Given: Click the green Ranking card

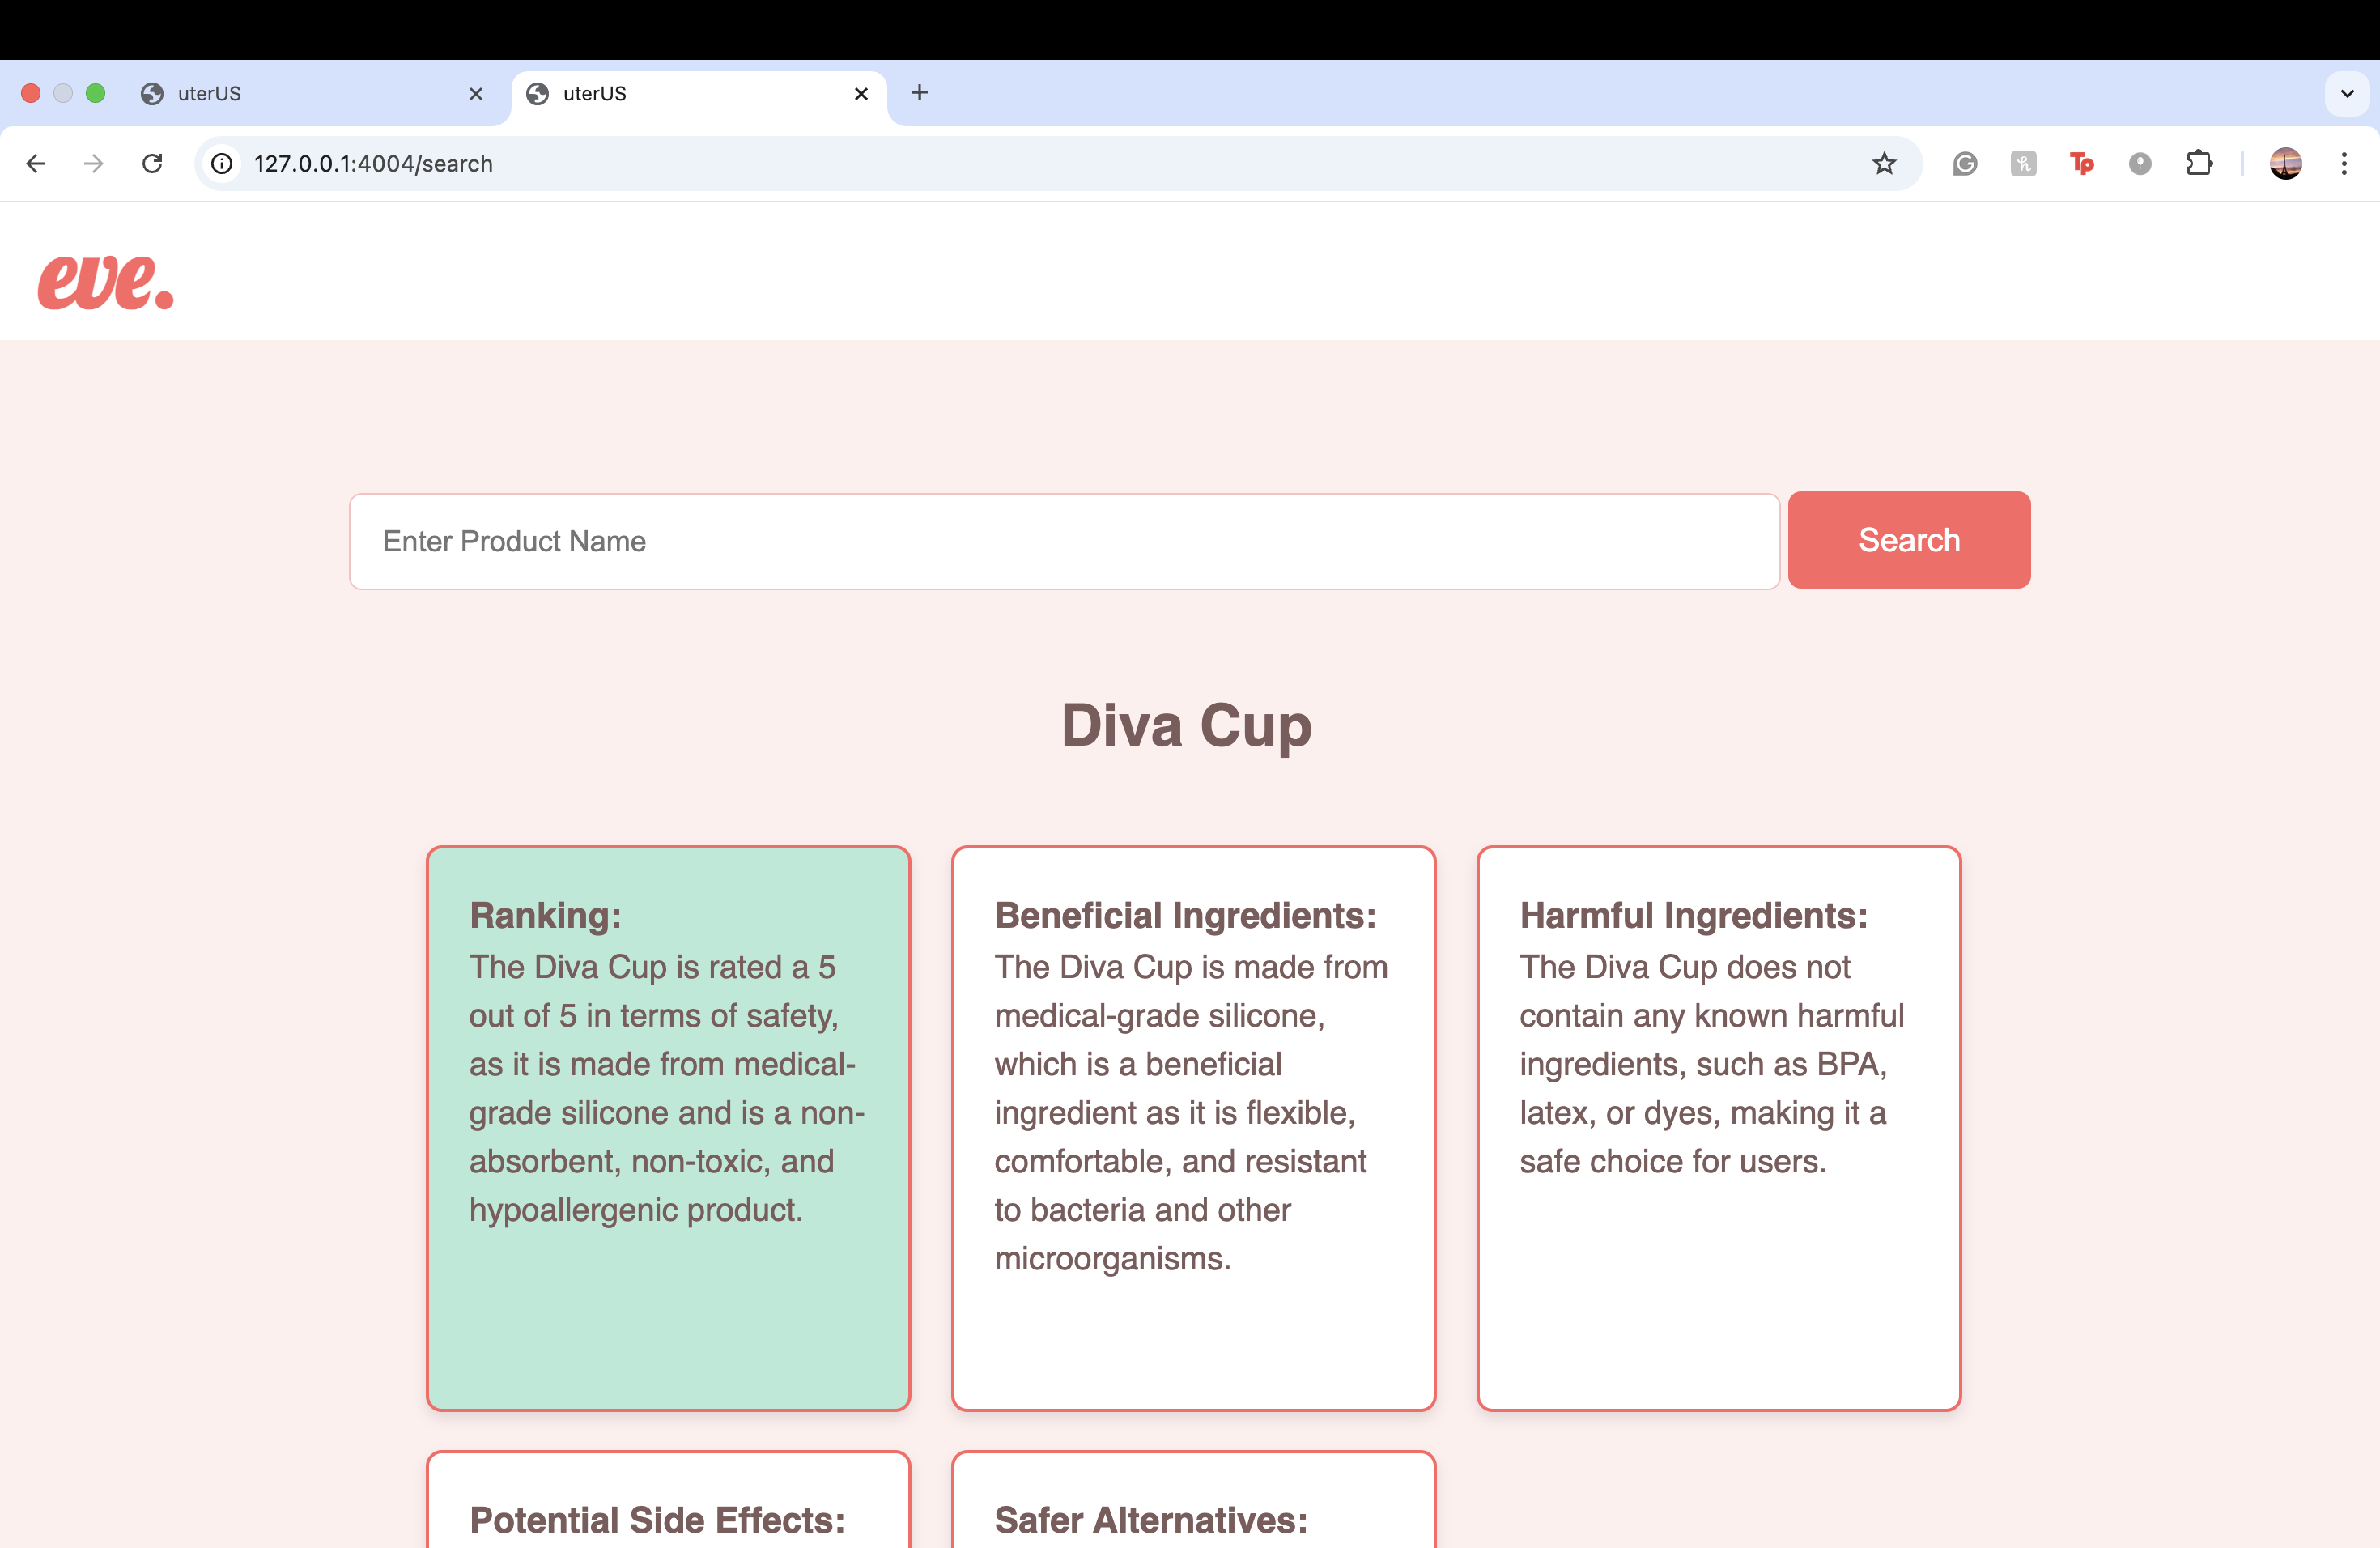Looking at the screenshot, I should pyautogui.click(x=668, y=1128).
